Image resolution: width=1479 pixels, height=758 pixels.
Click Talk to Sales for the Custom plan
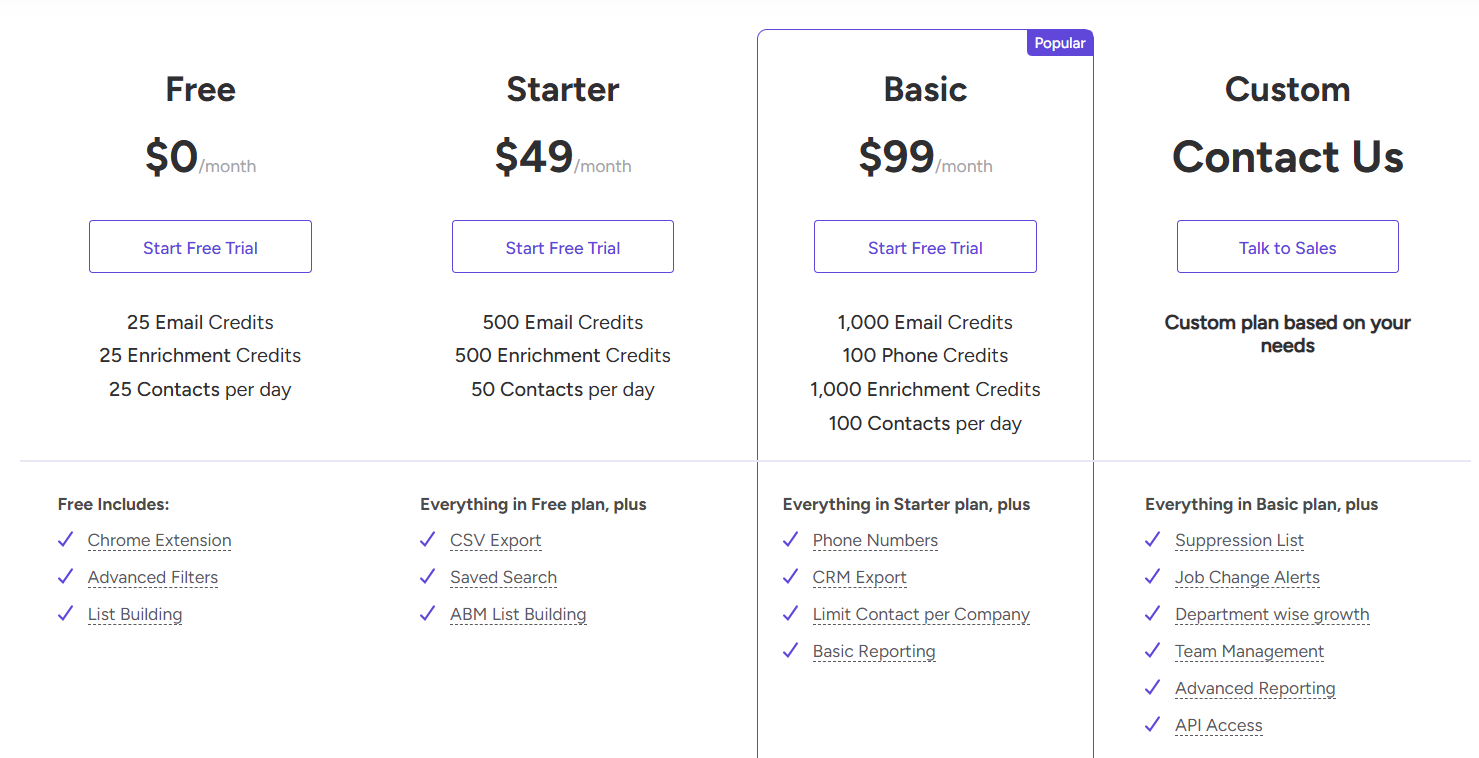point(1287,246)
